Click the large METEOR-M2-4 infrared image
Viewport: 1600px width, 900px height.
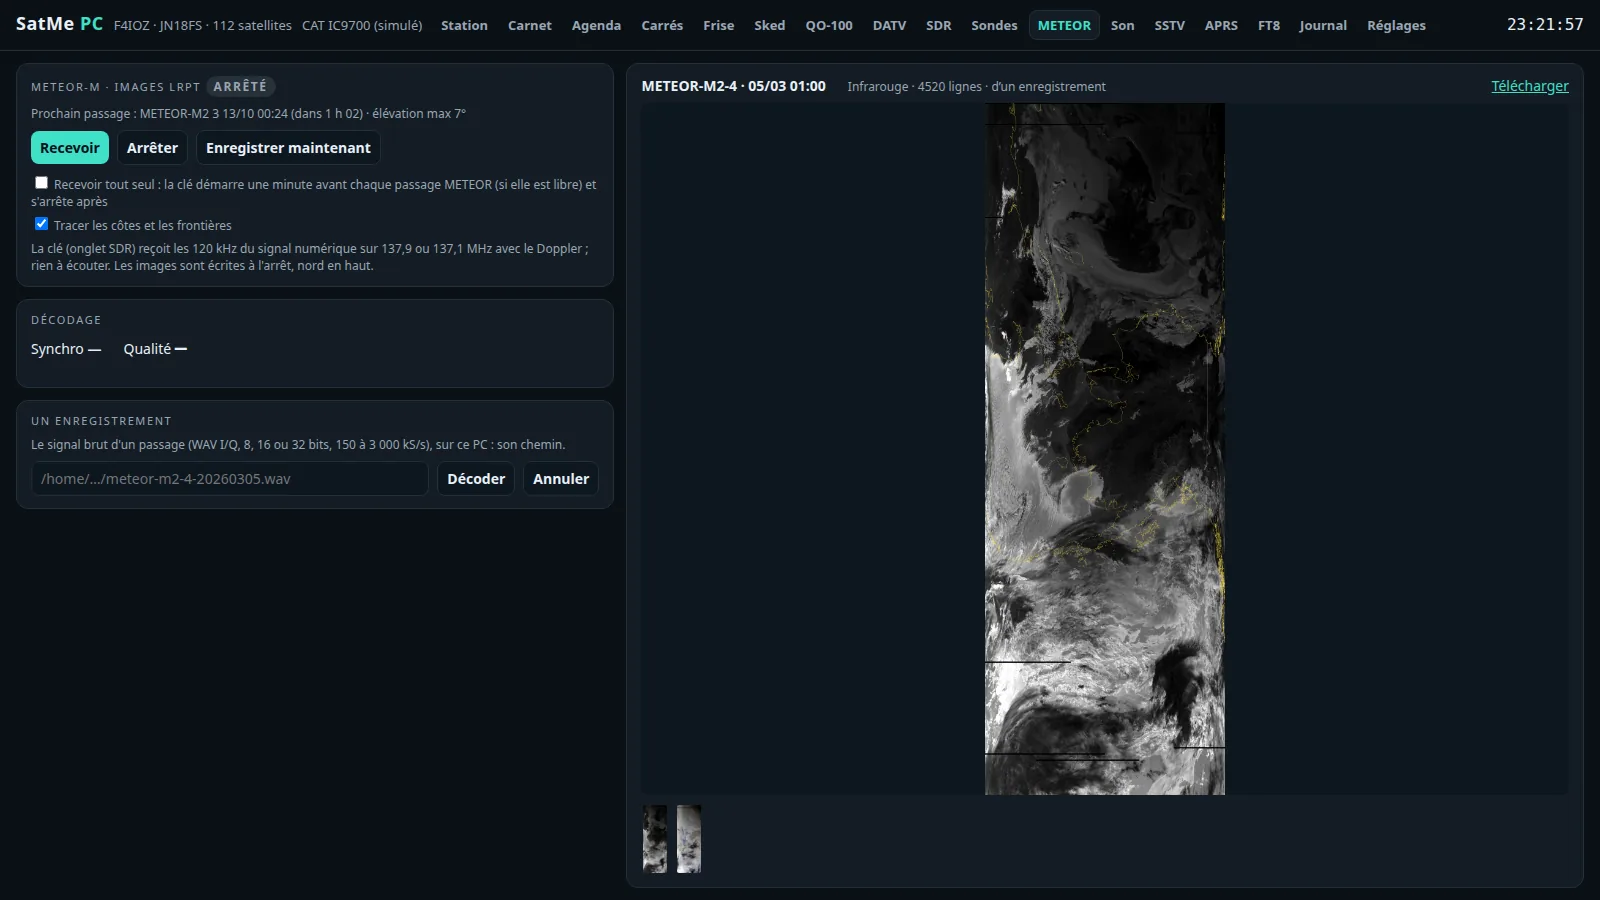click(x=1105, y=449)
